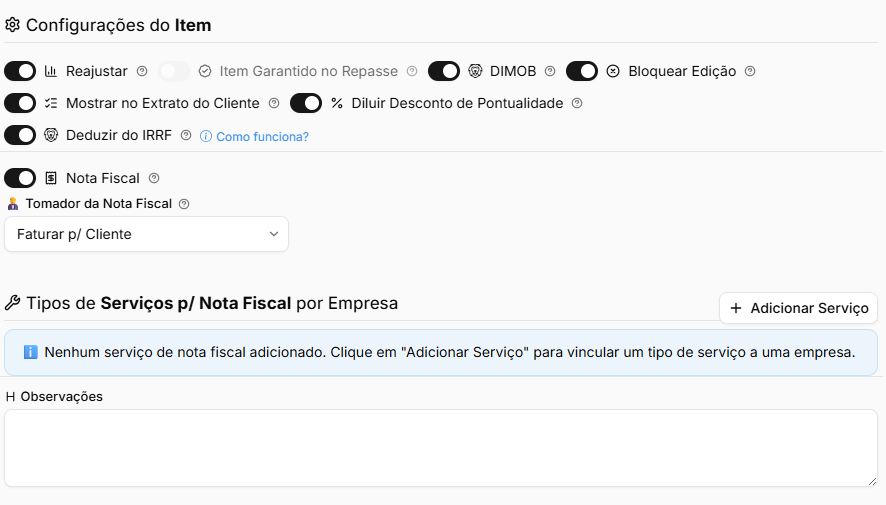Click the blue info icon in the notice banner
Screen dimensions: 886x505
pyautogui.click(x=31, y=352)
